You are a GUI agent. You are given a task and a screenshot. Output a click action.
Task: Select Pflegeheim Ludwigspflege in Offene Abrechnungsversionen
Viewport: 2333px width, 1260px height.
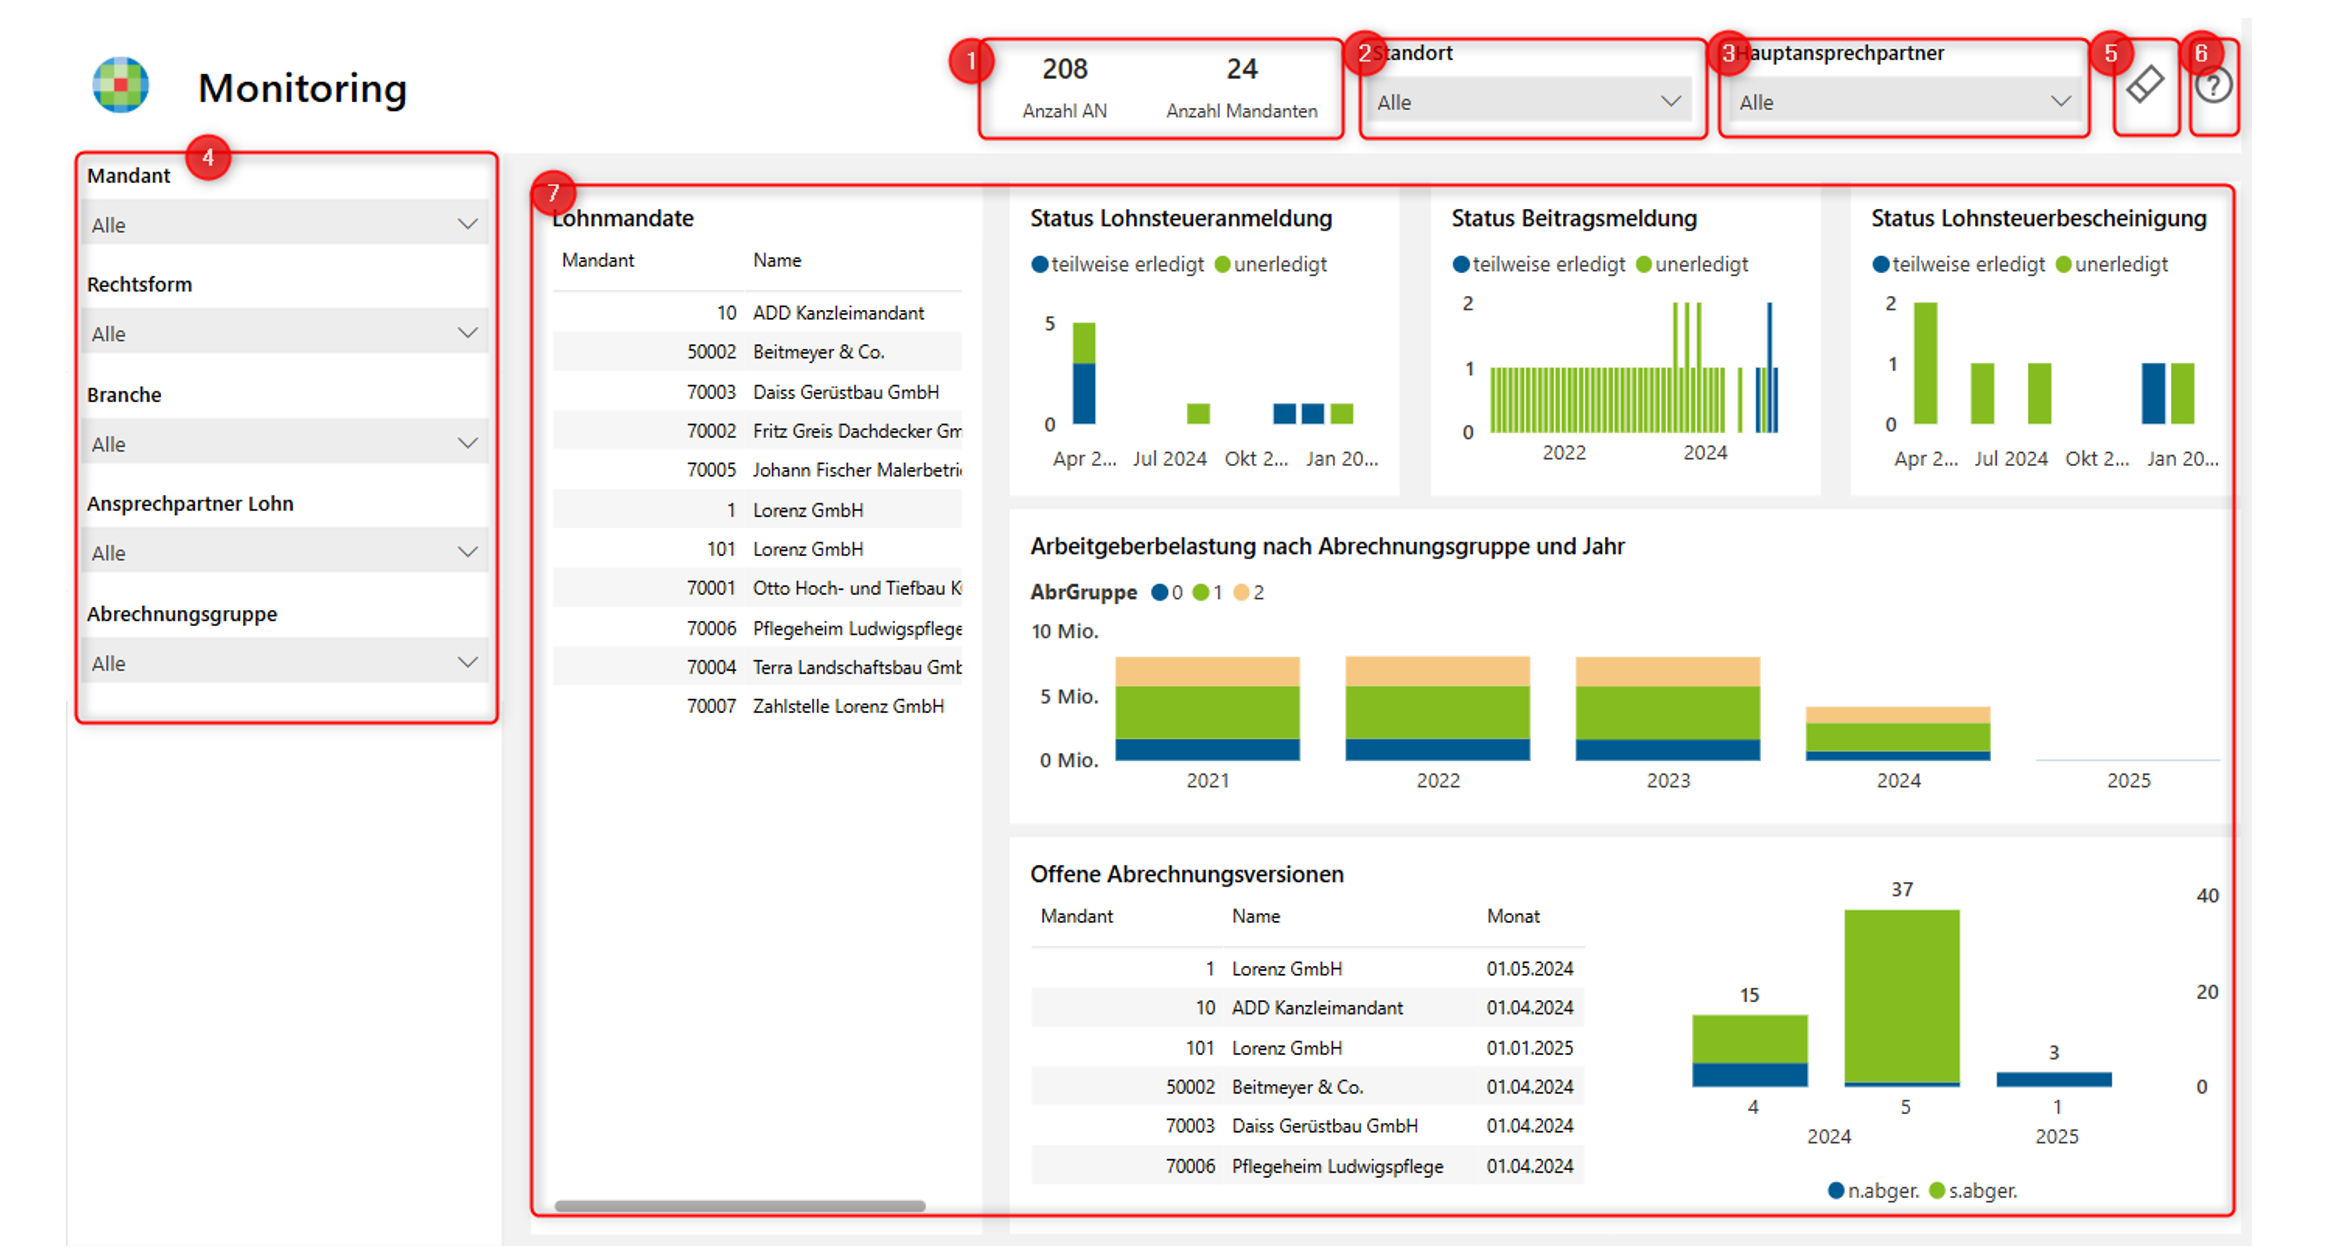pyautogui.click(x=1307, y=1166)
